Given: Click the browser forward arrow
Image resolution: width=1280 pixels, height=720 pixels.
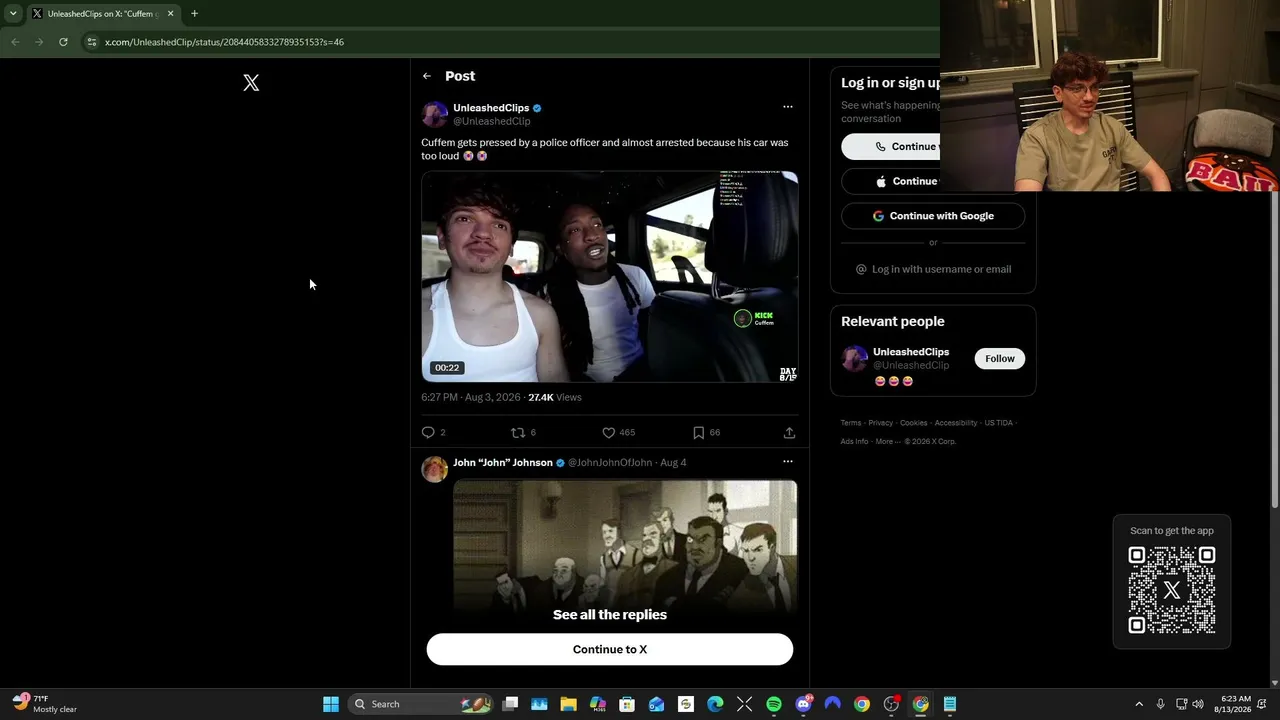Looking at the screenshot, I should point(39,42).
